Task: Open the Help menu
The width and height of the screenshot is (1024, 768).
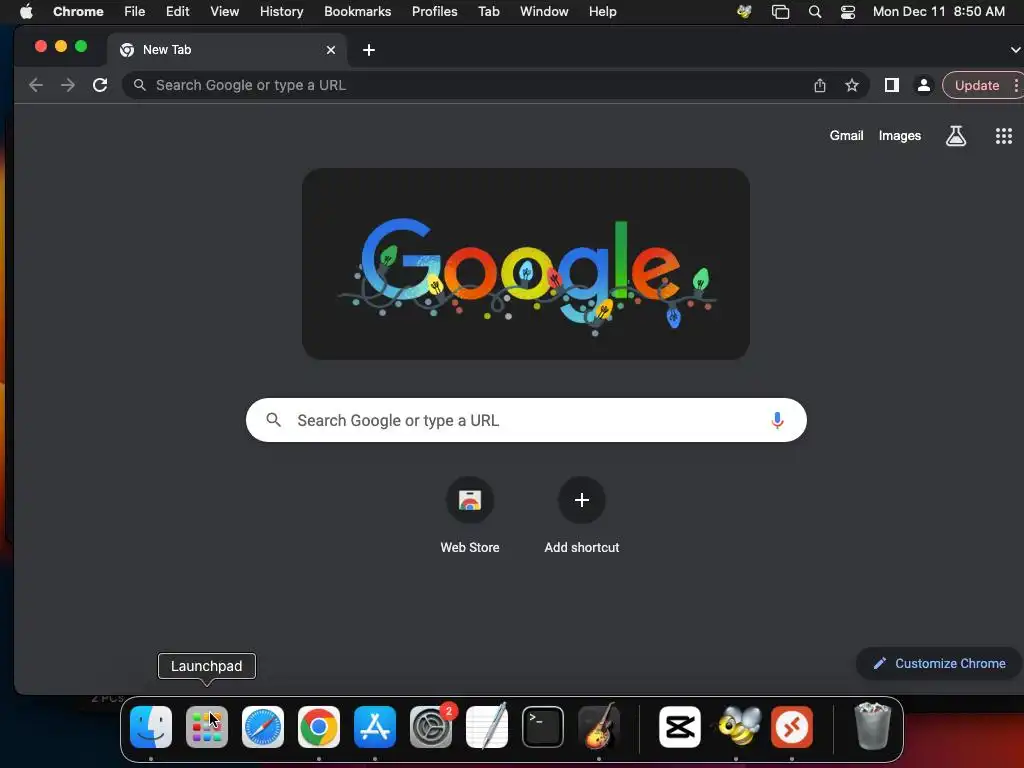Action: [602, 11]
